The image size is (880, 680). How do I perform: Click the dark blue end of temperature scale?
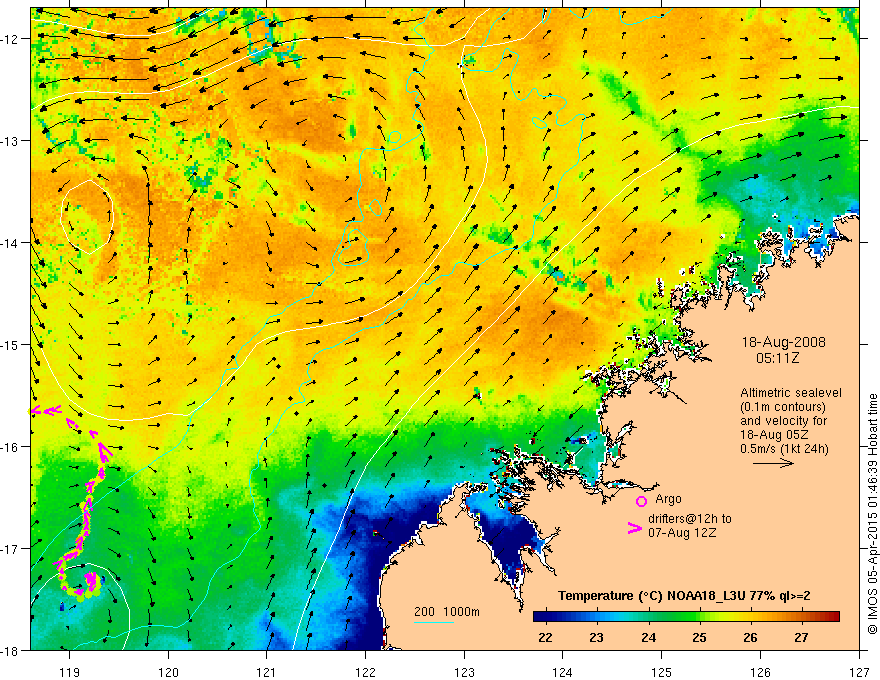click(x=539, y=616)
